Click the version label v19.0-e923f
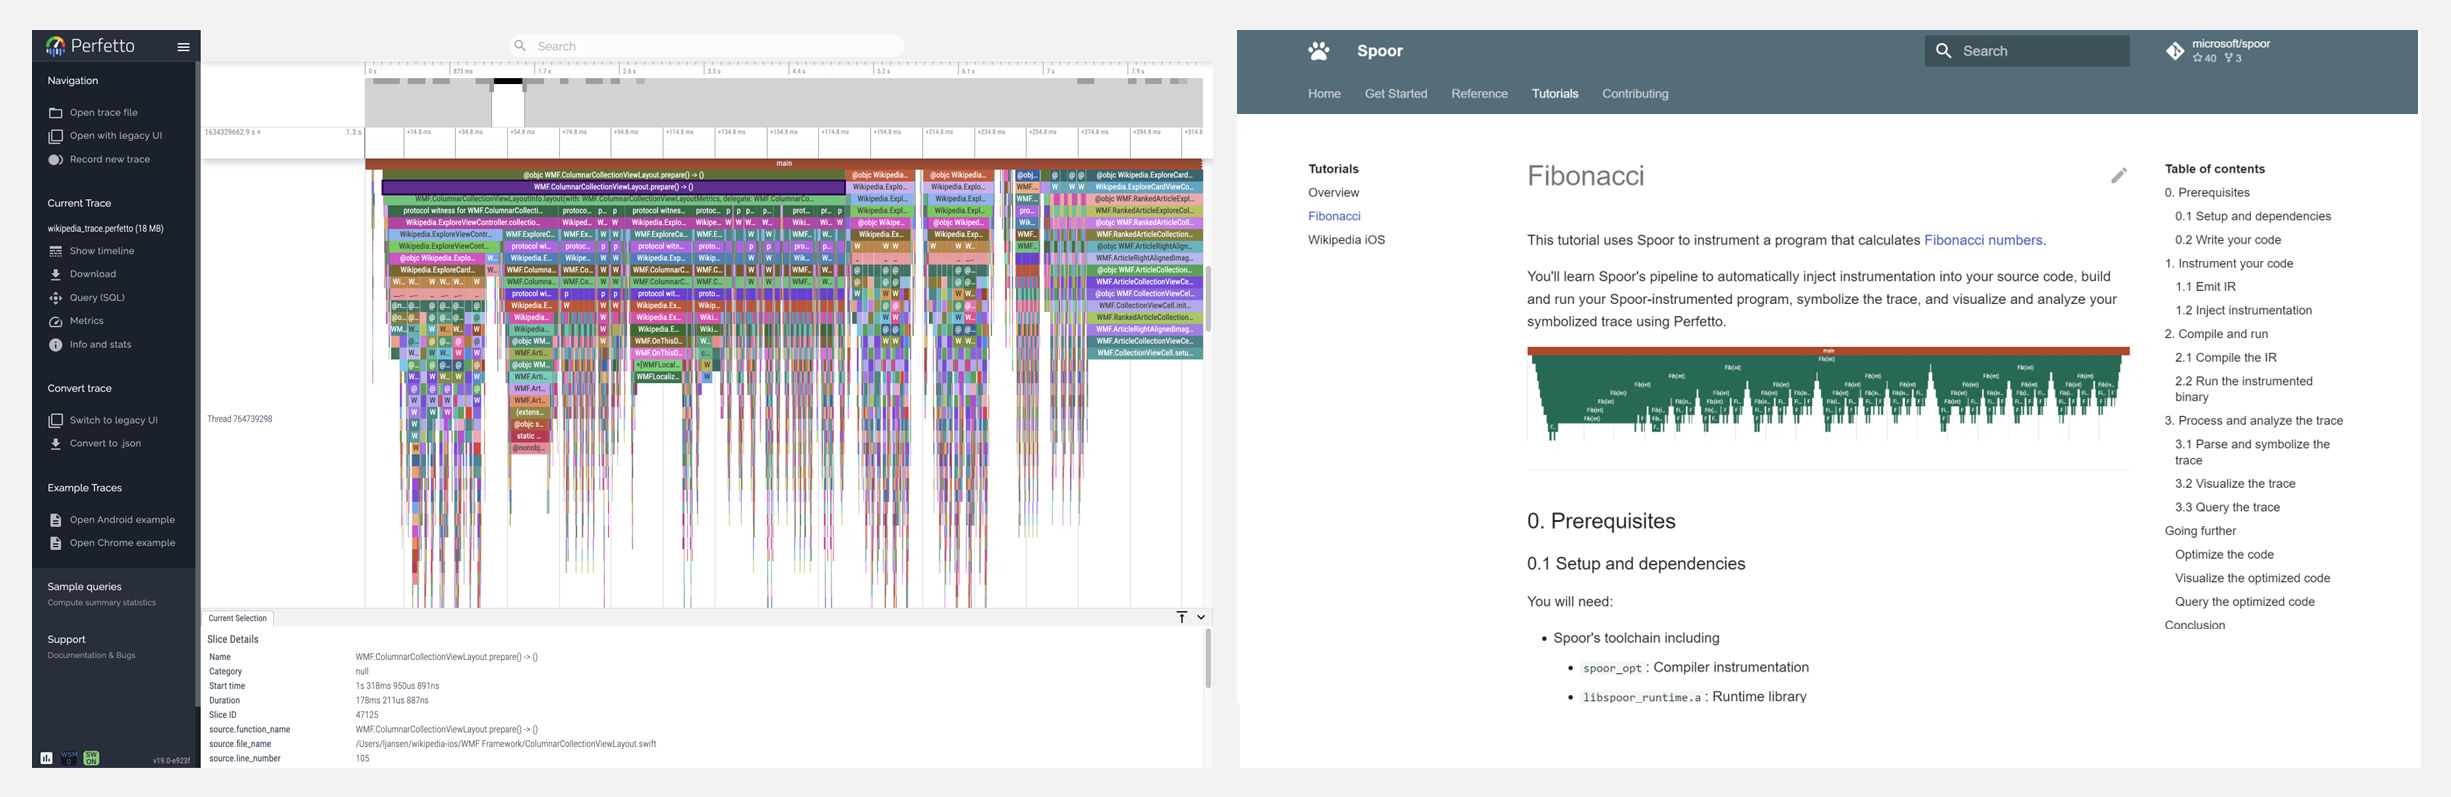This screenshot has width=2451, height=797. (171, 761)
